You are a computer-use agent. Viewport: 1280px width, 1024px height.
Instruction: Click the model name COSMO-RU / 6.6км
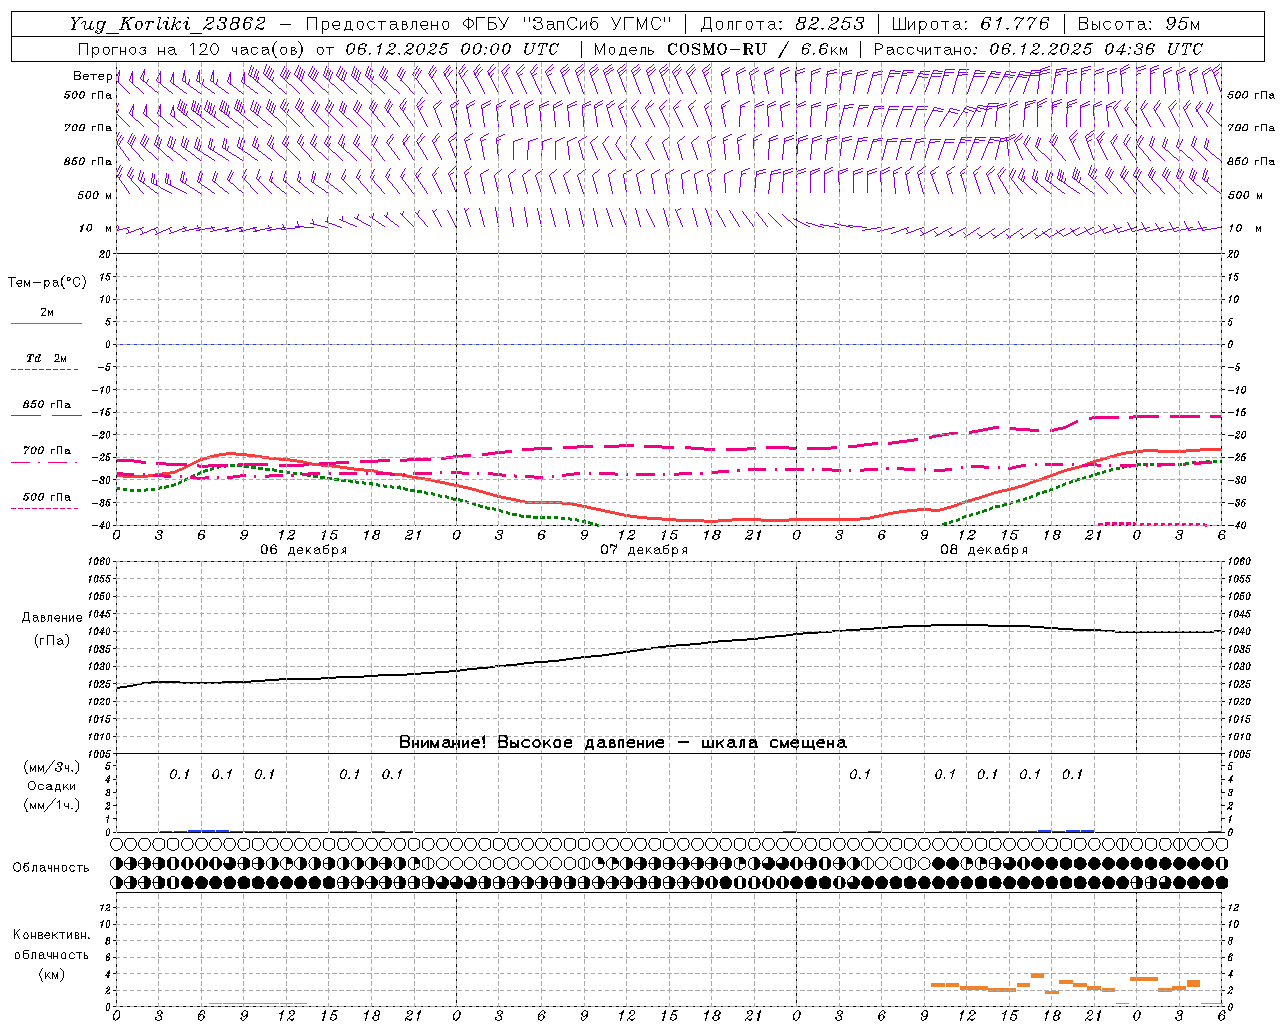[757, 49]
